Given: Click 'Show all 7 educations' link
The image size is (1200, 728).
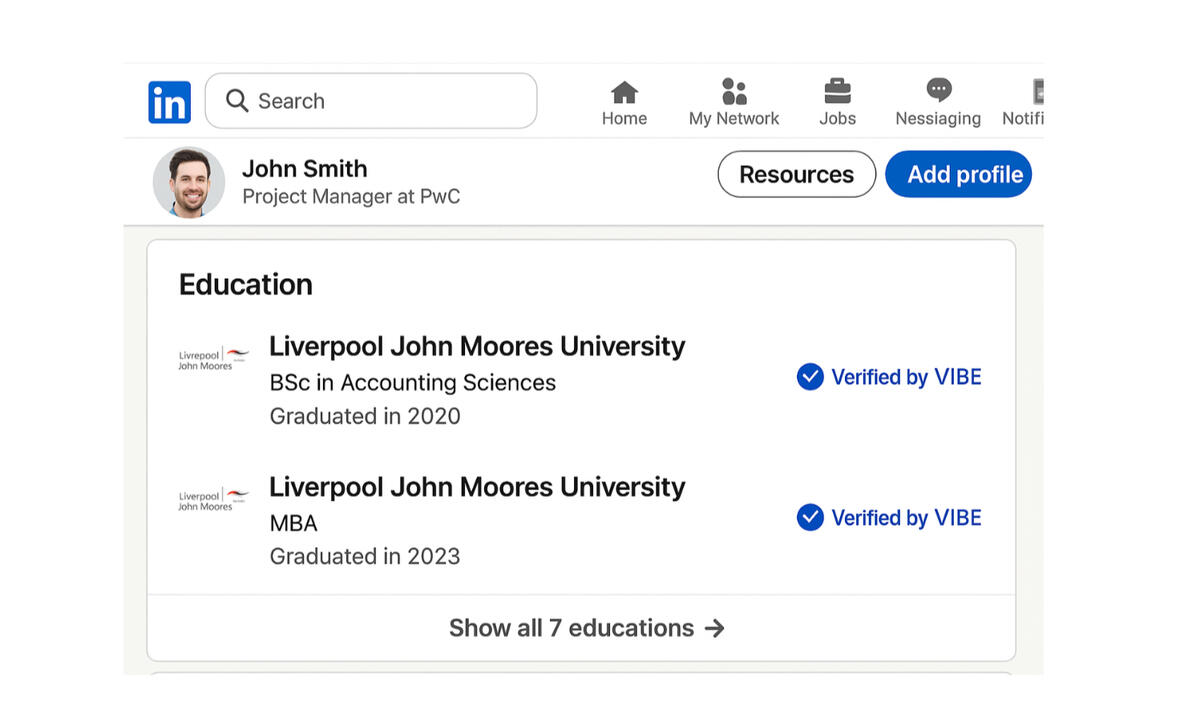Looking at the screenshot, I should 587,628.
